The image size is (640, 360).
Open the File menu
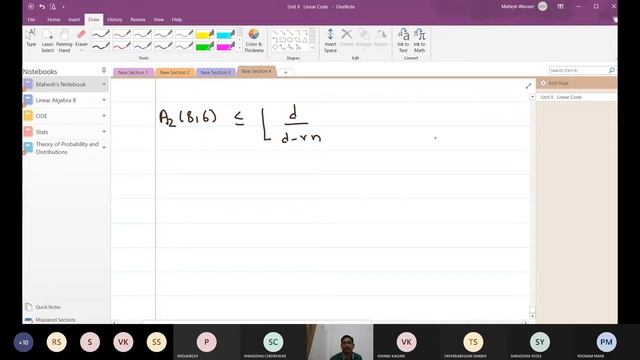[31, 20]
